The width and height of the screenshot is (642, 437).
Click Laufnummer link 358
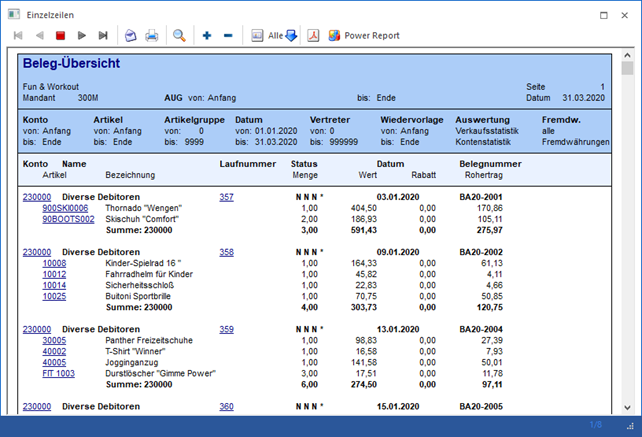tap(227, 253)
